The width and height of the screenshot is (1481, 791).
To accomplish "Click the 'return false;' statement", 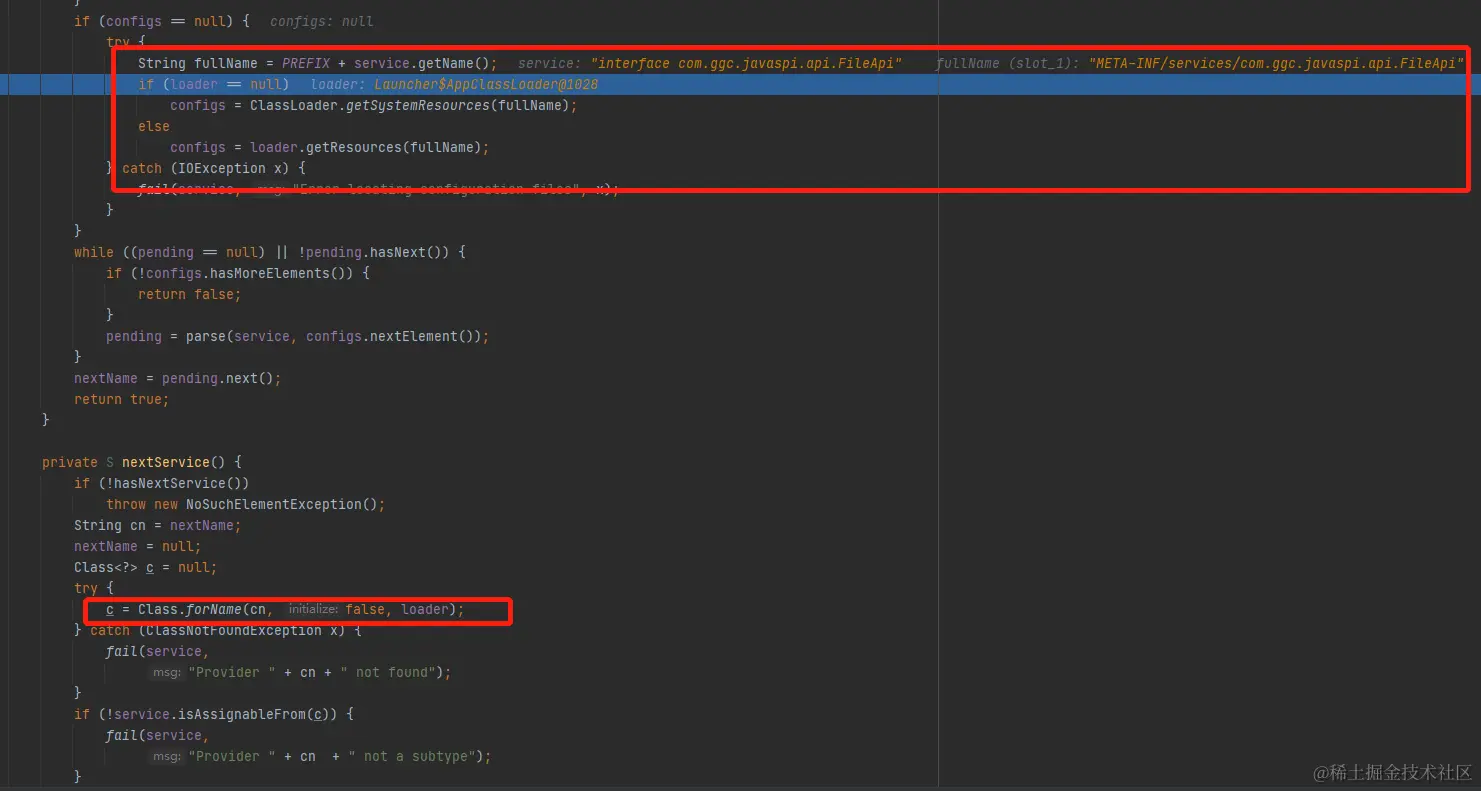I will click(x=190, y=294).
